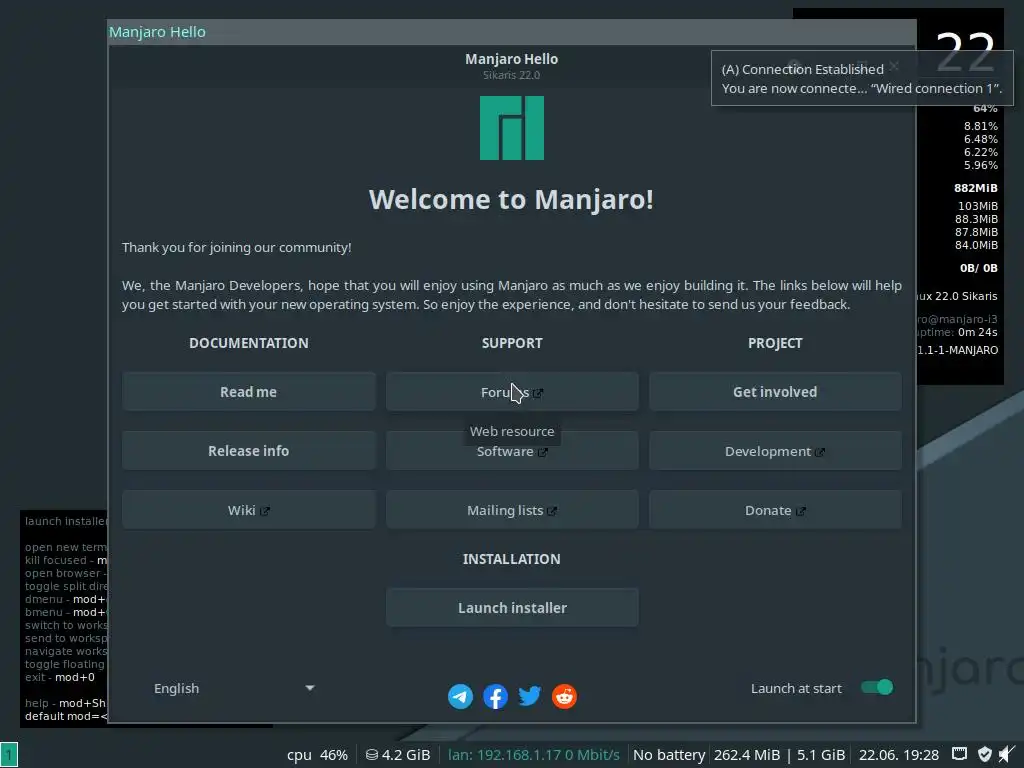
Task: Click the disk icon beside 4.2 GiB
Action: 372,755
